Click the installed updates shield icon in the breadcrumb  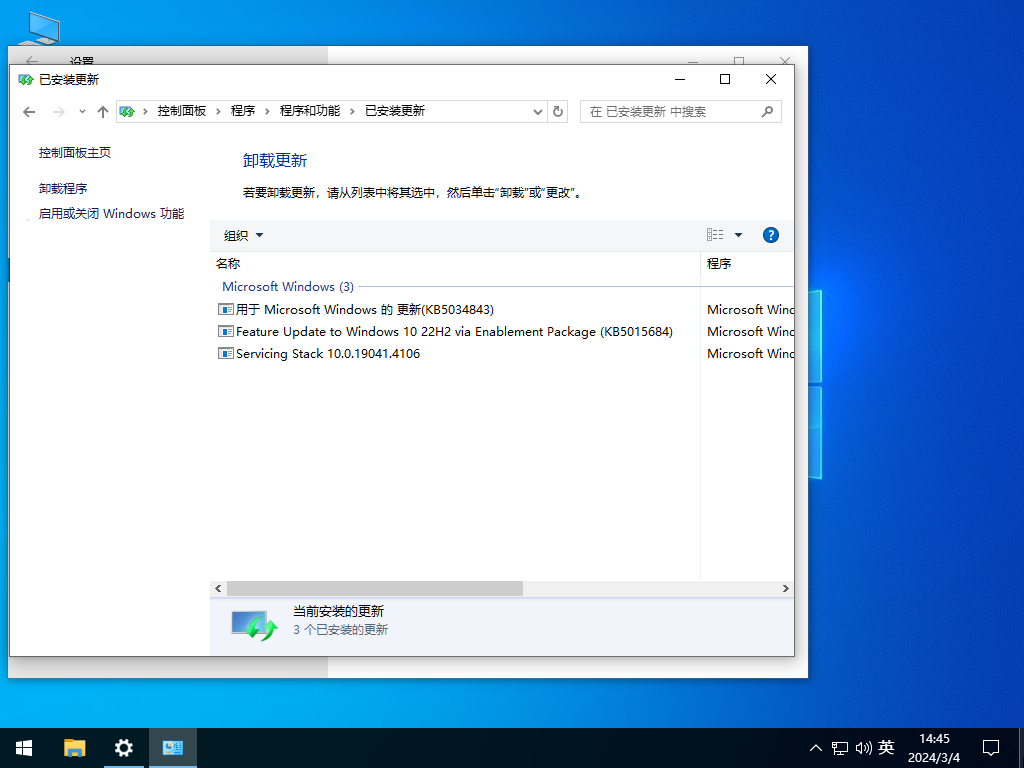tap(127, 111)
